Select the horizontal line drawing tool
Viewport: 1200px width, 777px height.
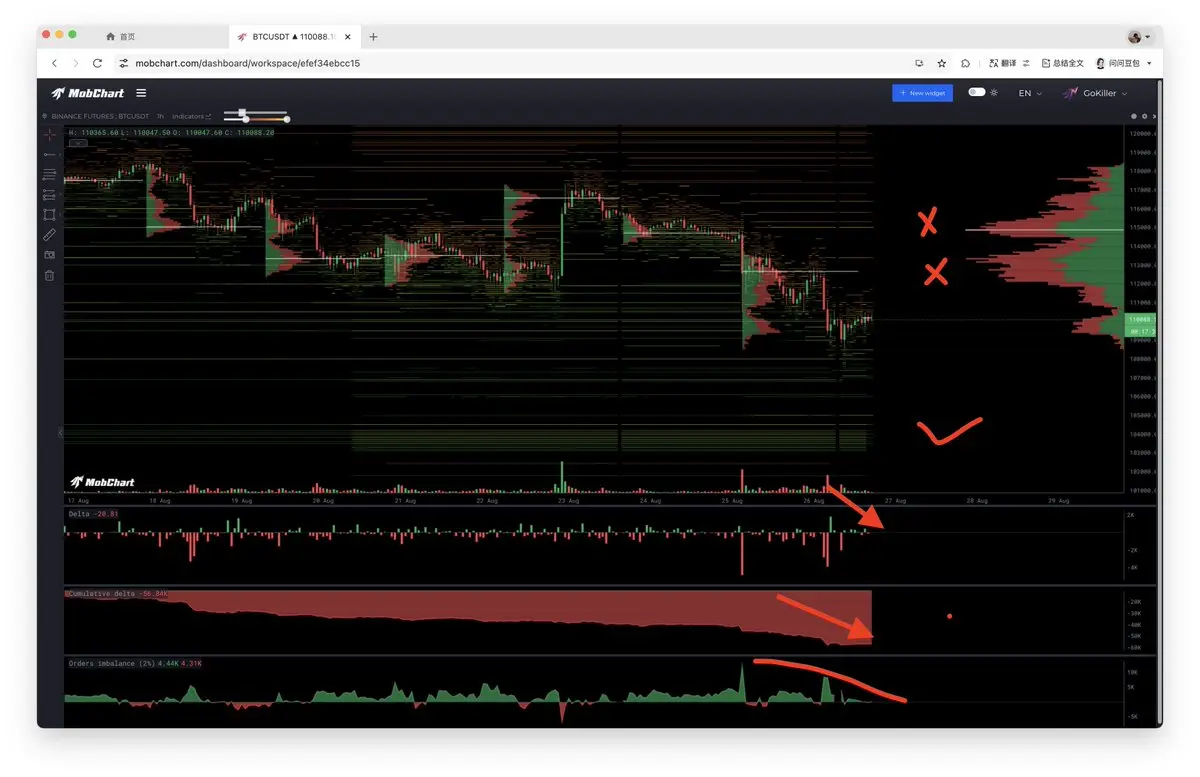coord(50,155)
